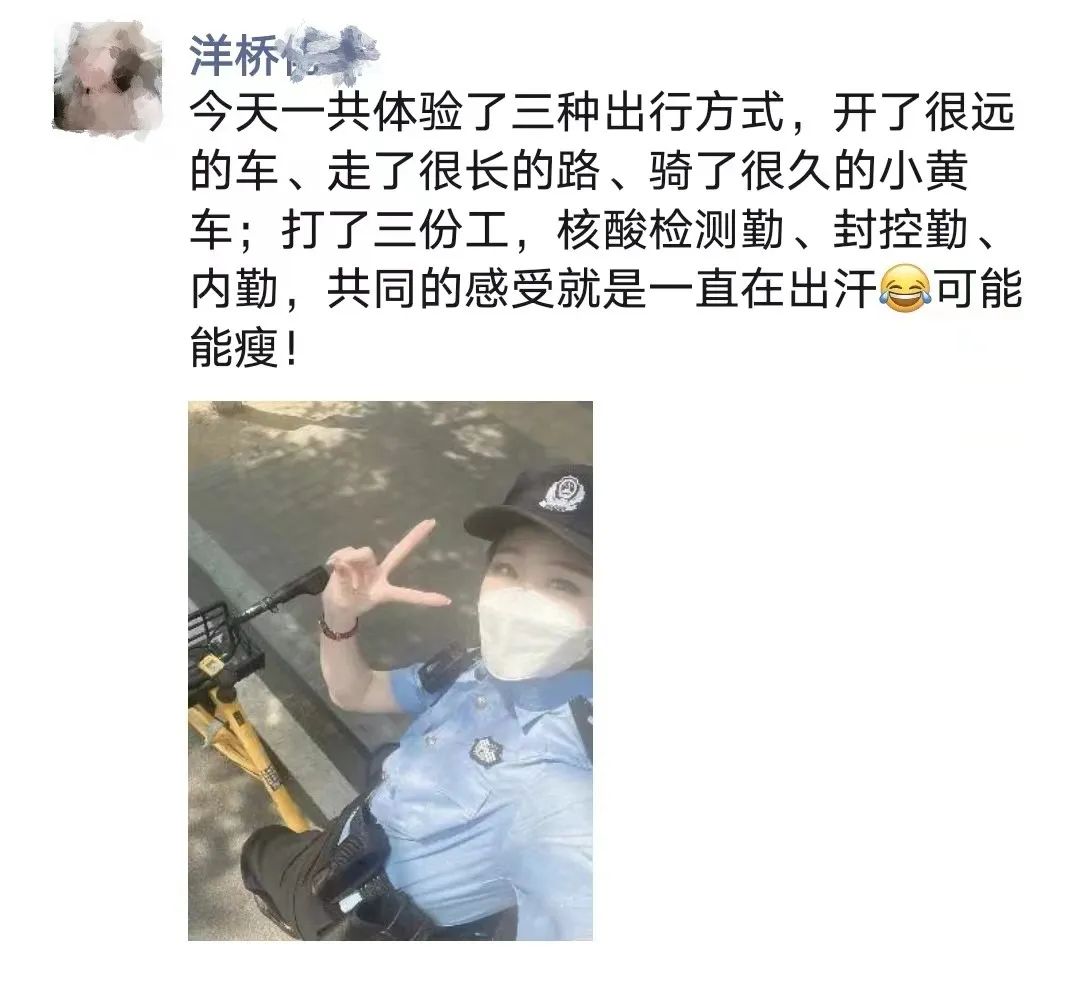
Task: Open the poster's blurred profile avatar
Action: pyautogui.click(x=108, y=77)
